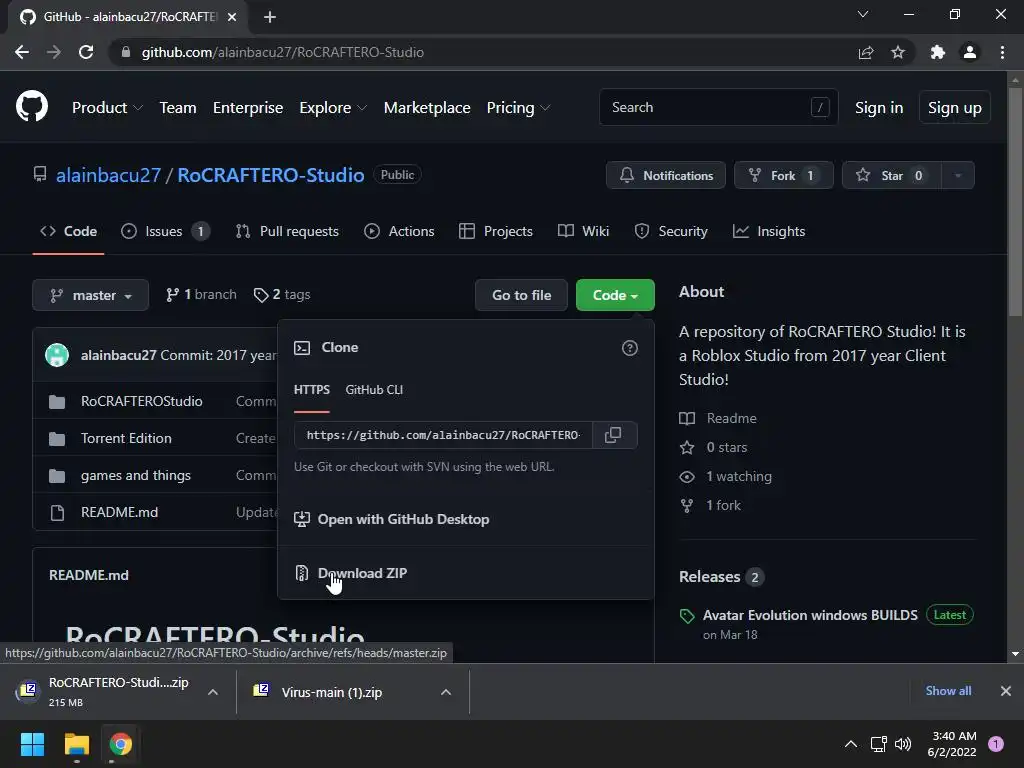Viewport: 1024px width, 768px height.
Task: Open the Wiki tab
Action: (x=583, y=231)
